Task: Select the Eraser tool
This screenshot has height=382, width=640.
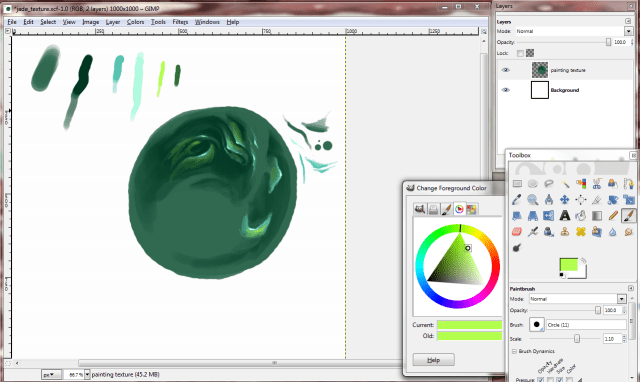Action: point(517,232)
